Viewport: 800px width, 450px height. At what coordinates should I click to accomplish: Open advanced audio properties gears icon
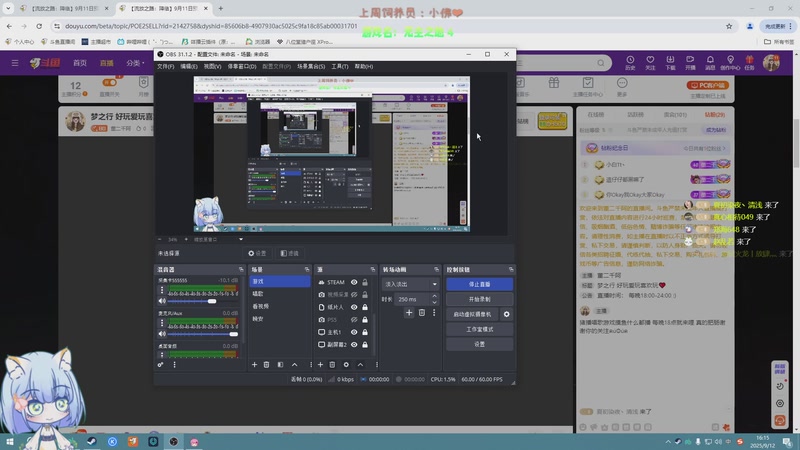(x=160, y=364)
